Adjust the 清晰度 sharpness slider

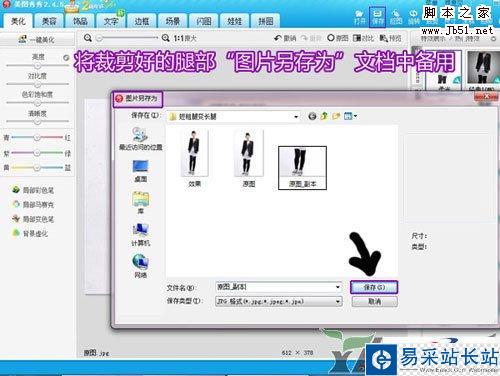point(37,122)
